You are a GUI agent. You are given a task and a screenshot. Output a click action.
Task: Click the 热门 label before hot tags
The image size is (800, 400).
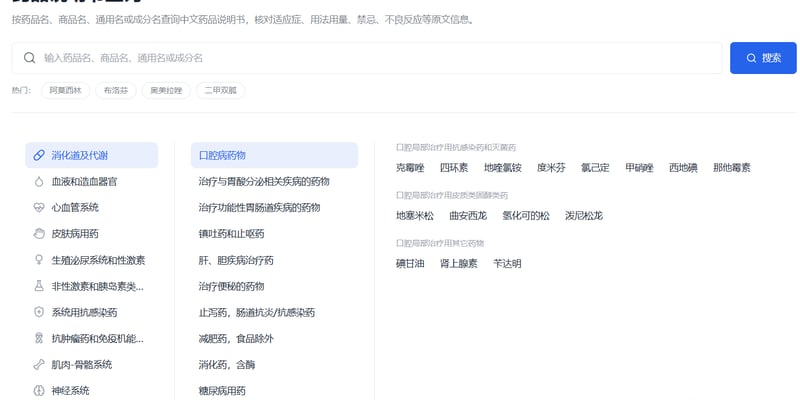pyautogui.click(x=21, y=91)
